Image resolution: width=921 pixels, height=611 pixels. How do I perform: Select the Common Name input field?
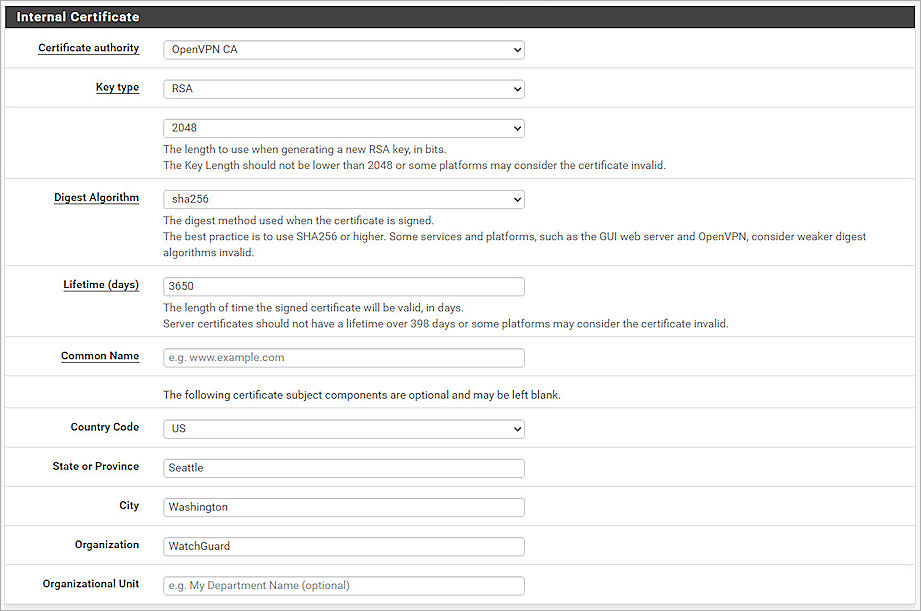[x=343, y=358]
